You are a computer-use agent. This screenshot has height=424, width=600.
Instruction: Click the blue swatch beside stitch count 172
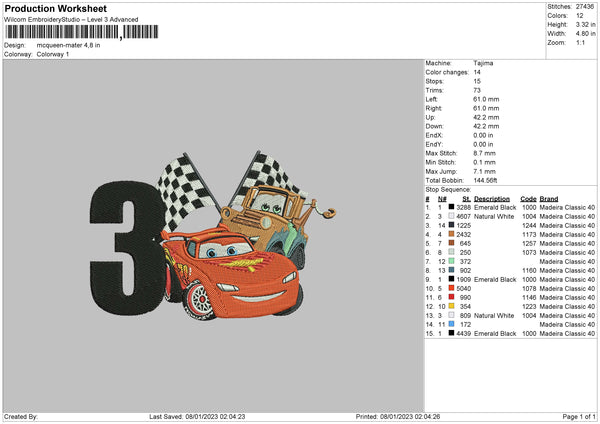click(452, 324)
